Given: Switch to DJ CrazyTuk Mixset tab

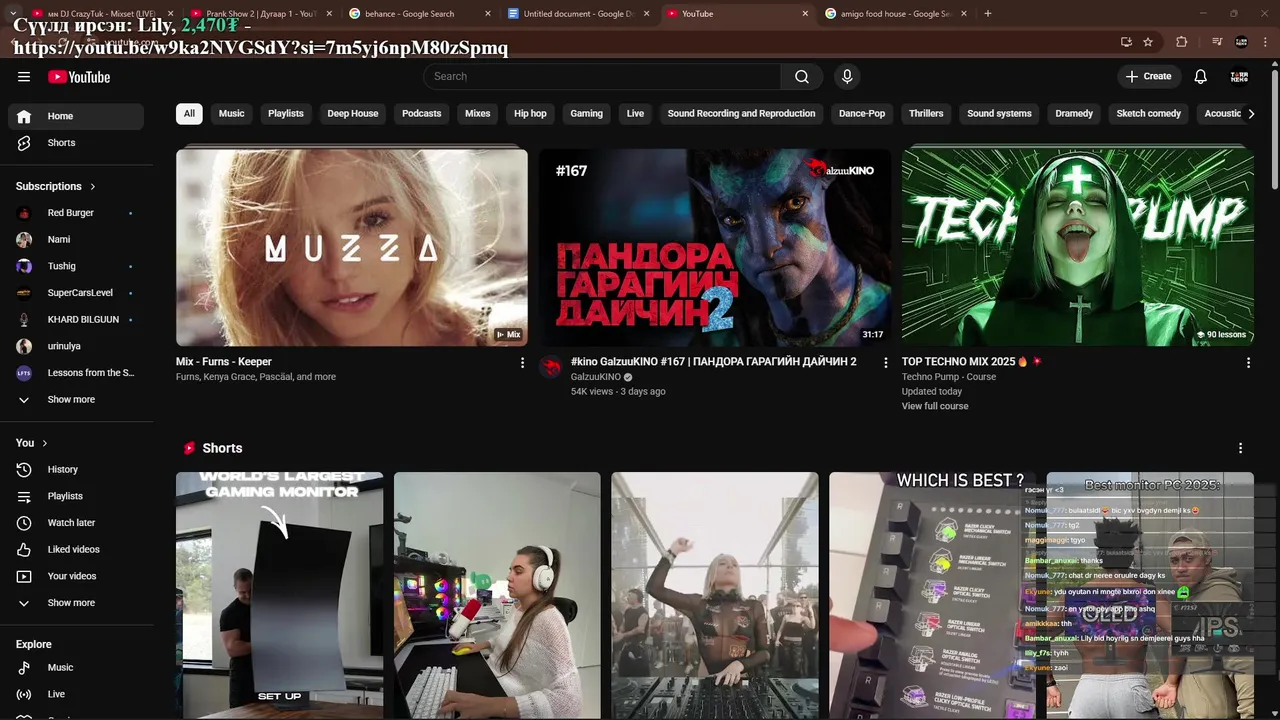Looking at the screenshot, I should (102, 14).
